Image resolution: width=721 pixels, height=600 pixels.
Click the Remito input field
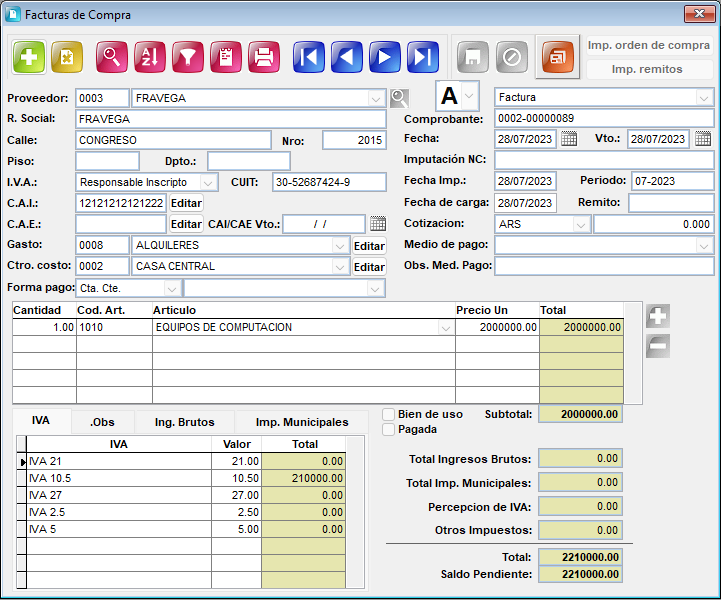pos(671,203)
